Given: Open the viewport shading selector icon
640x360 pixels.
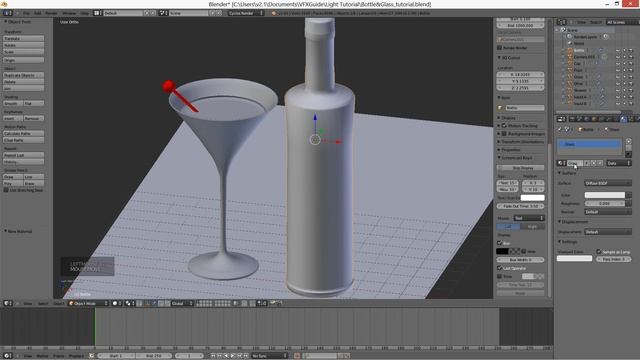Looking at the screenshot, I should [116, 303].
